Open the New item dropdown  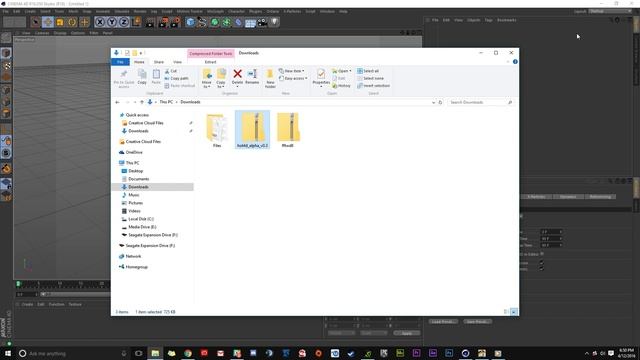(291, 71)
